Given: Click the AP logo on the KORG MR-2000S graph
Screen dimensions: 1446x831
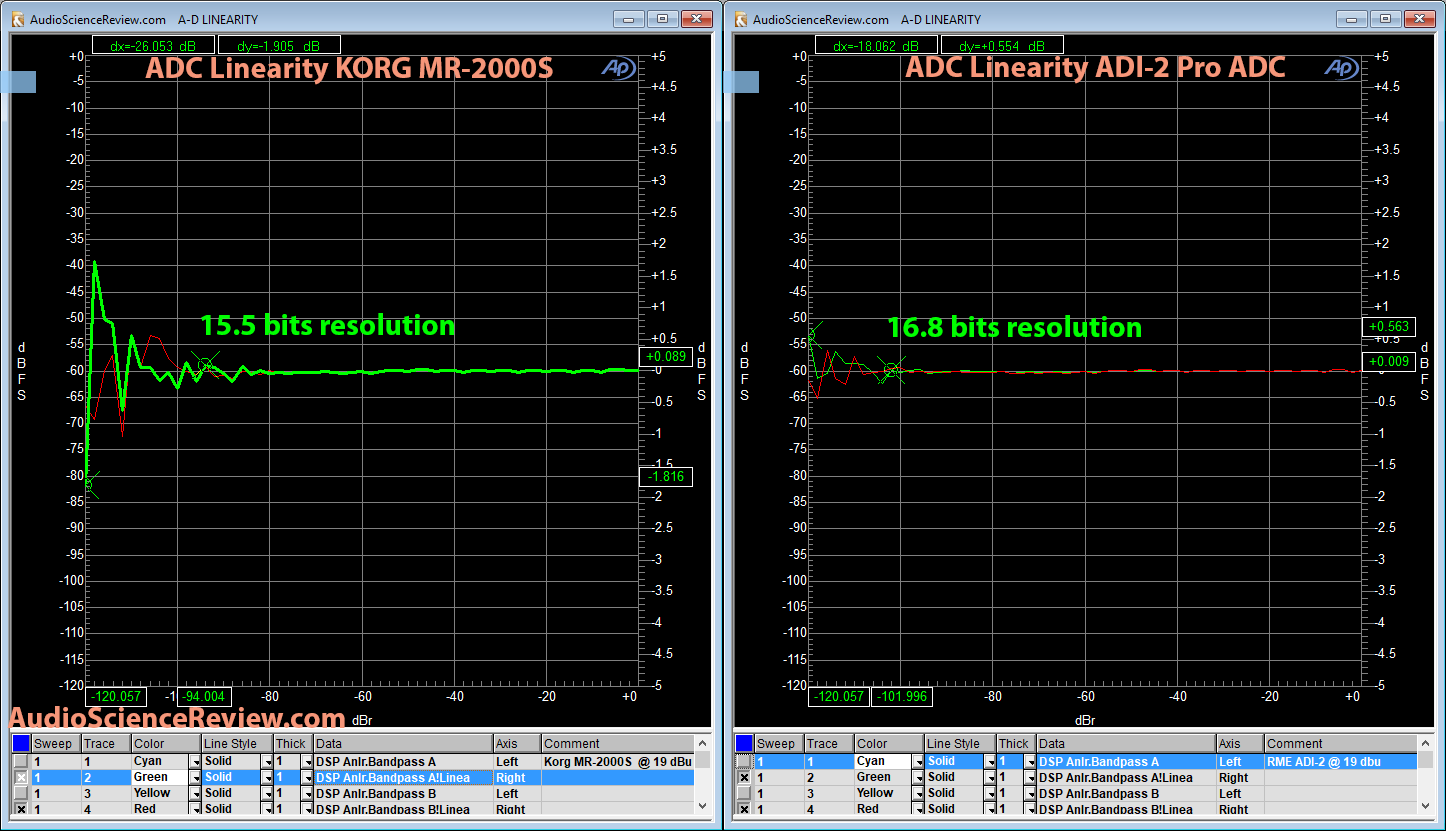Looking at the screenshot, I should [617, 67].
